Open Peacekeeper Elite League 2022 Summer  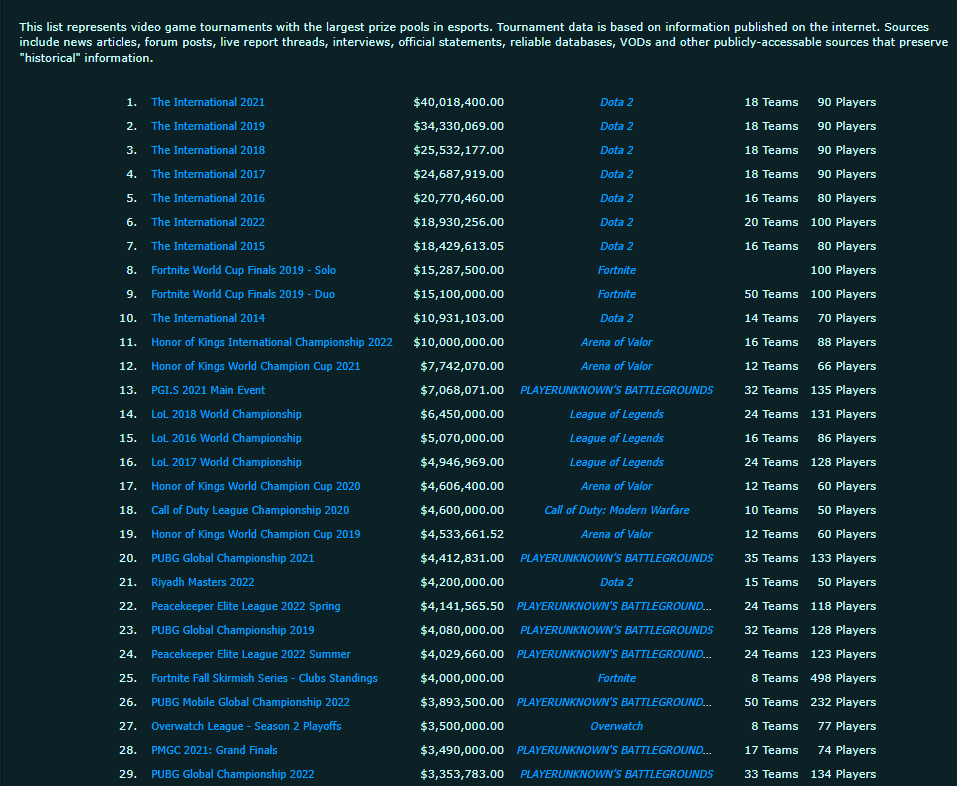click(x=251, y=654)
